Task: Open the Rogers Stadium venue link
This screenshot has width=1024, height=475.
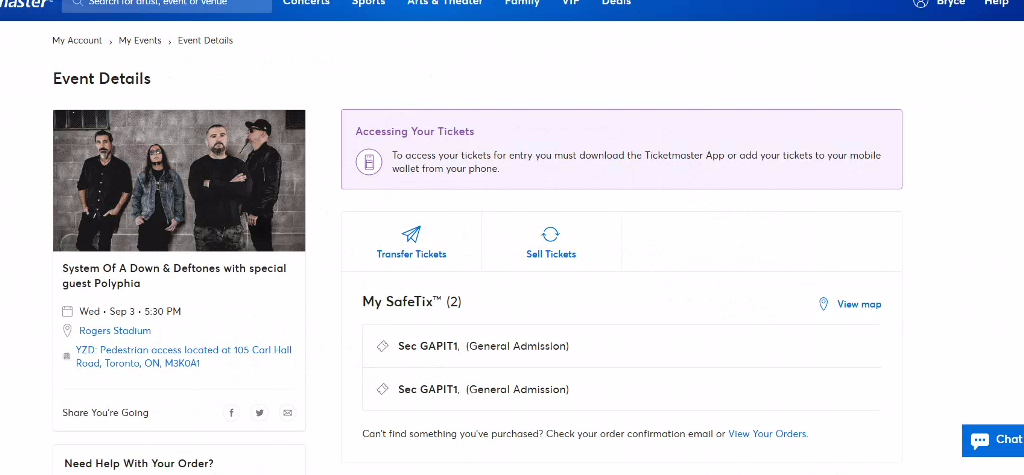Action: [115, 331]
